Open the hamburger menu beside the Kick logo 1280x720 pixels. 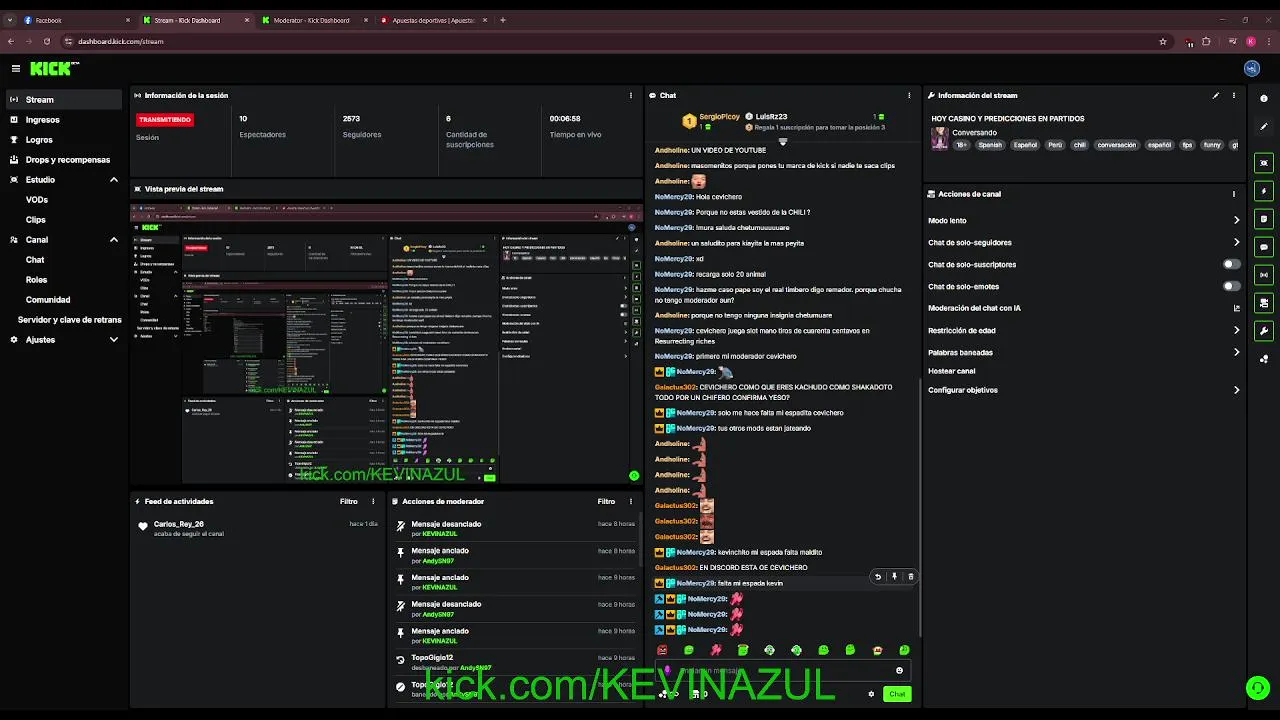click(16, 69)
